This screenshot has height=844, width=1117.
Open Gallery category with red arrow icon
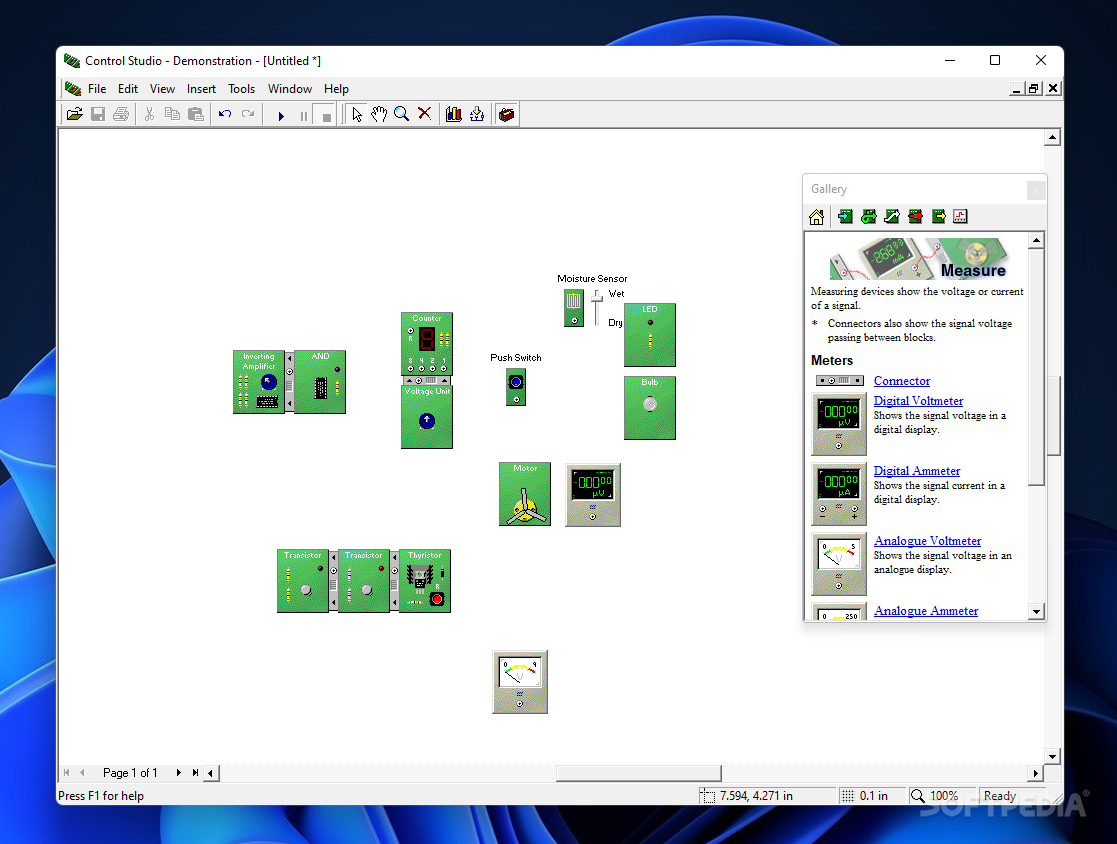point(915,217)
